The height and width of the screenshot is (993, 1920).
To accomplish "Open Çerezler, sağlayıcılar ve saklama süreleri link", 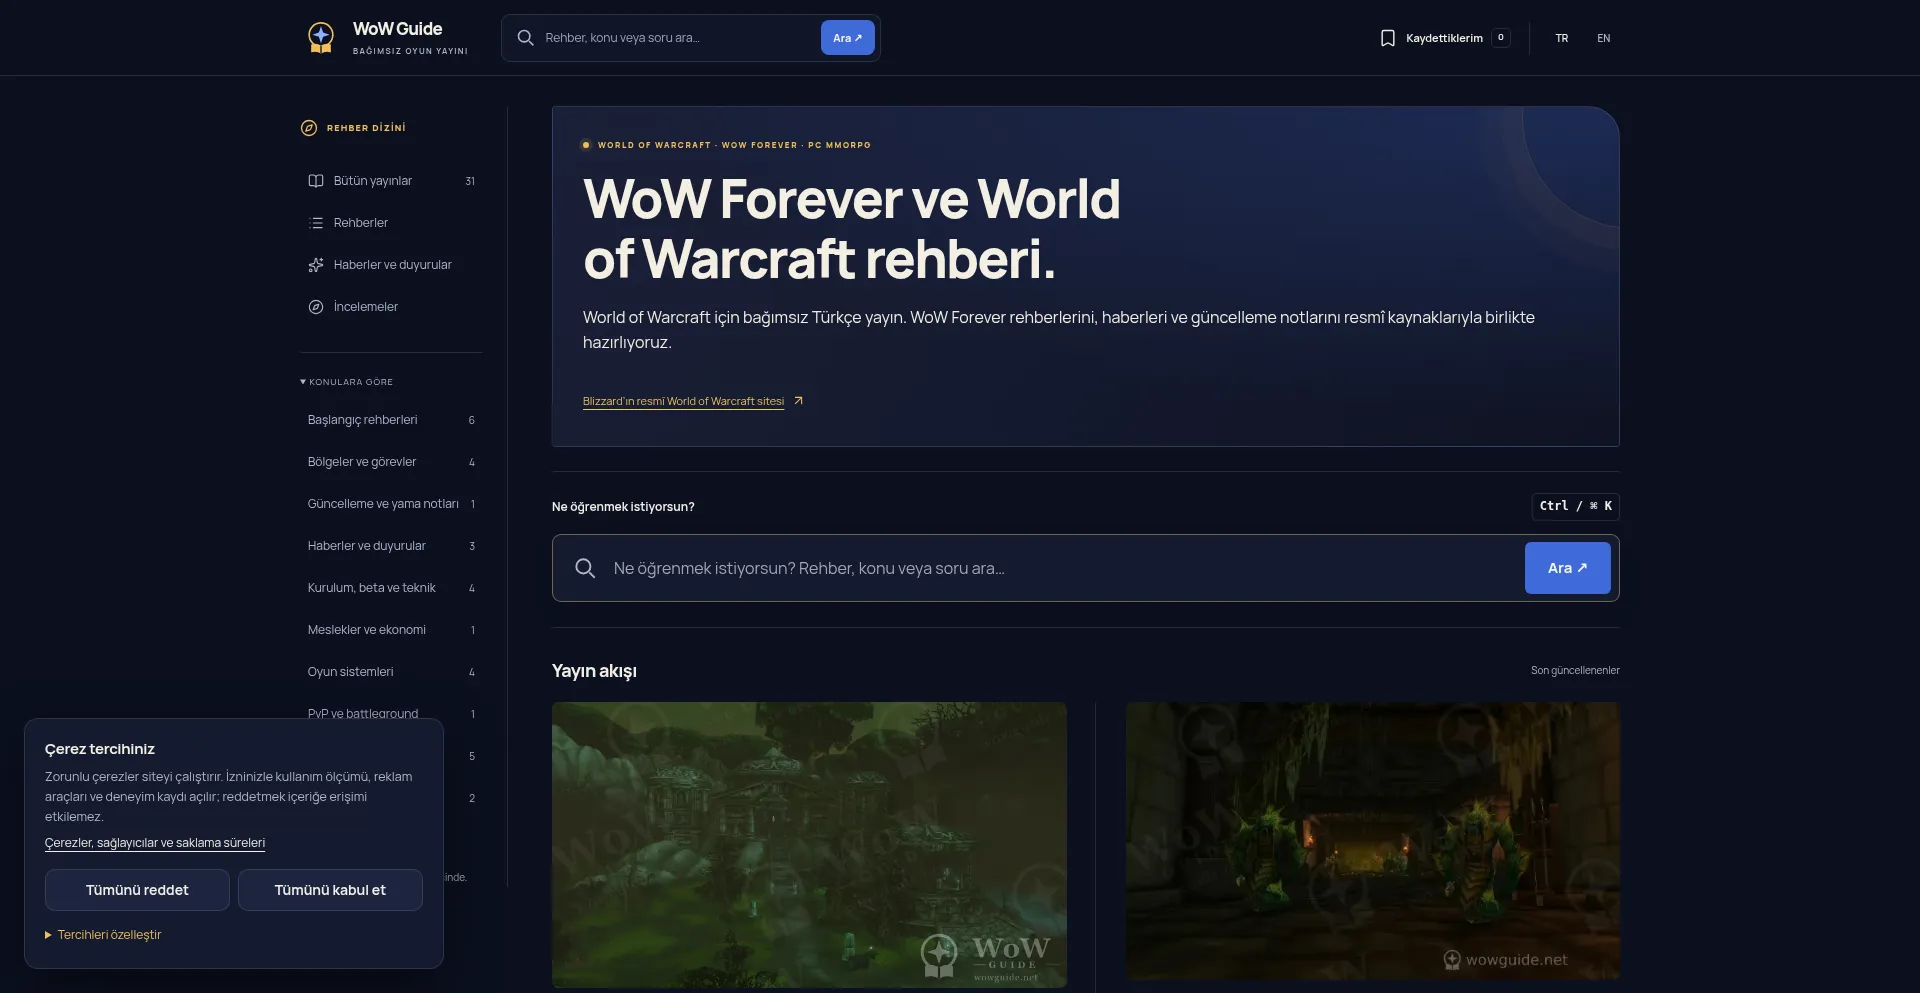I will click(155, 843).
